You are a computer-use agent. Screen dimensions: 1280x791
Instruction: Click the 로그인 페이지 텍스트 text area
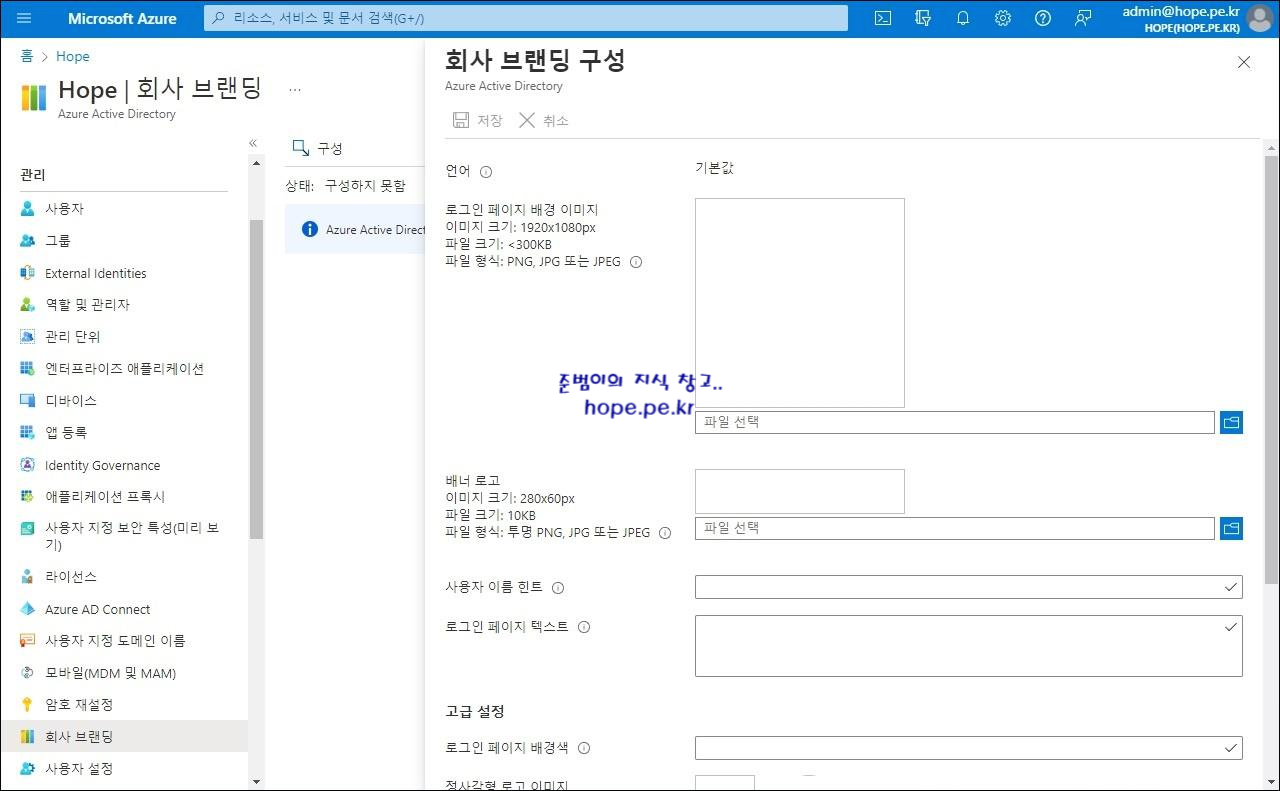[x=969, y=646]
